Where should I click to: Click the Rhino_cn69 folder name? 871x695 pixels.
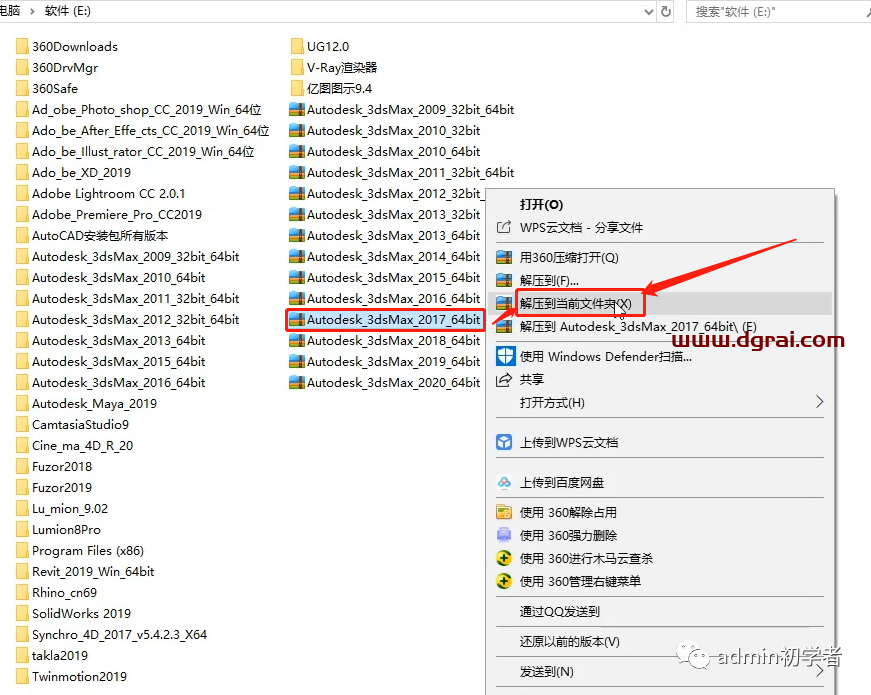(64, 593)
